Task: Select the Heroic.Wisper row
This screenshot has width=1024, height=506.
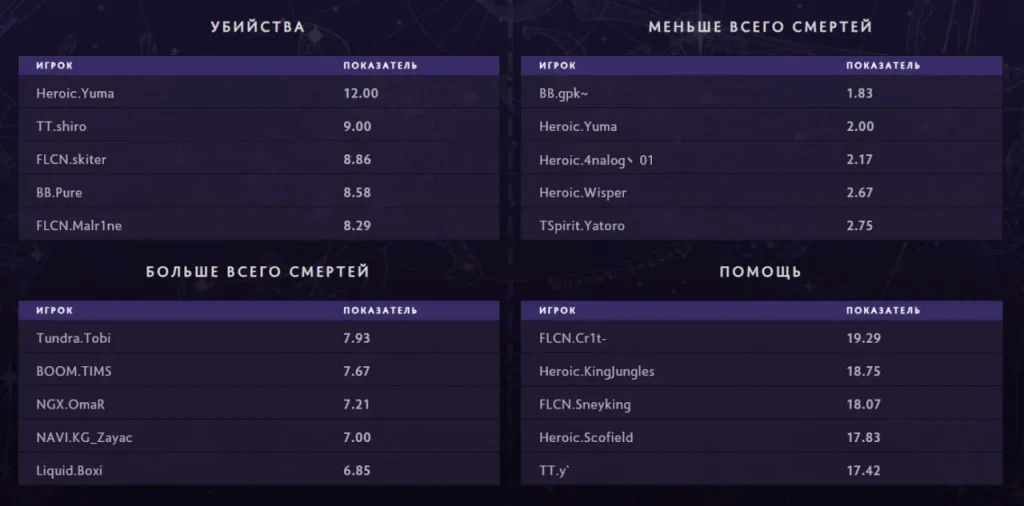Action: (761, 193)
